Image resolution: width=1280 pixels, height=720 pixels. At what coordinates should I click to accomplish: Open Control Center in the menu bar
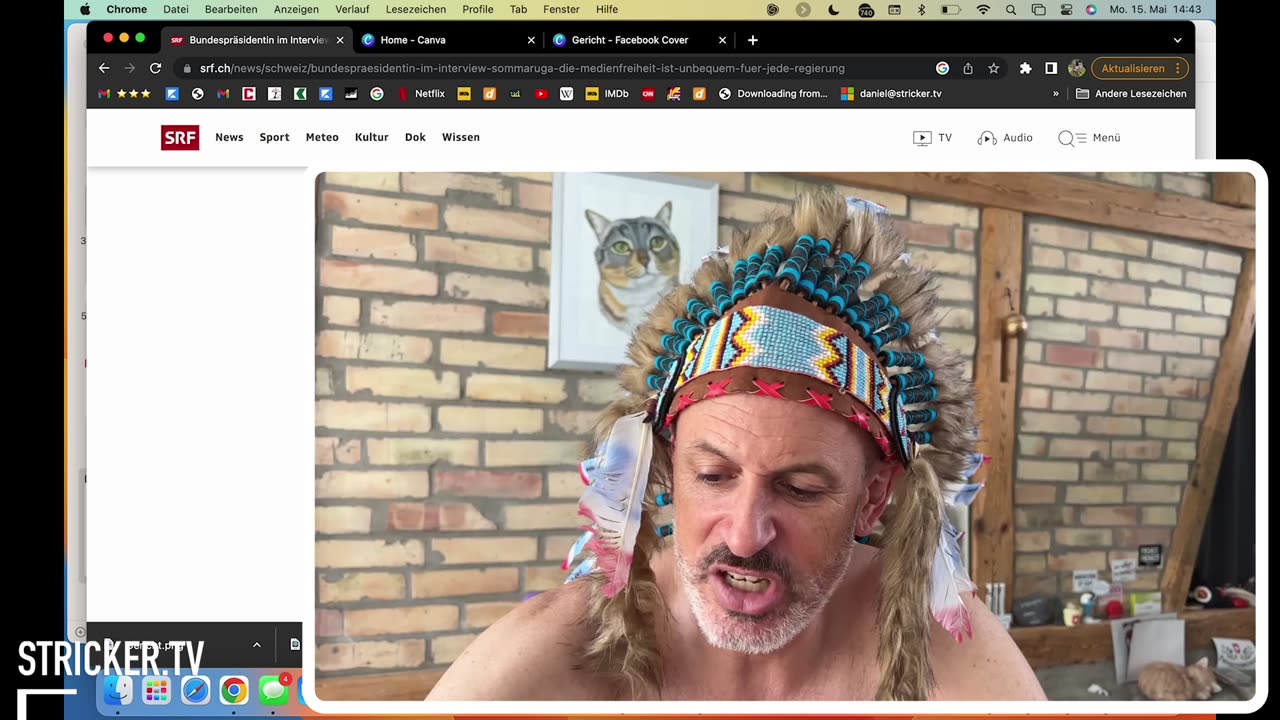[1066, 10]
